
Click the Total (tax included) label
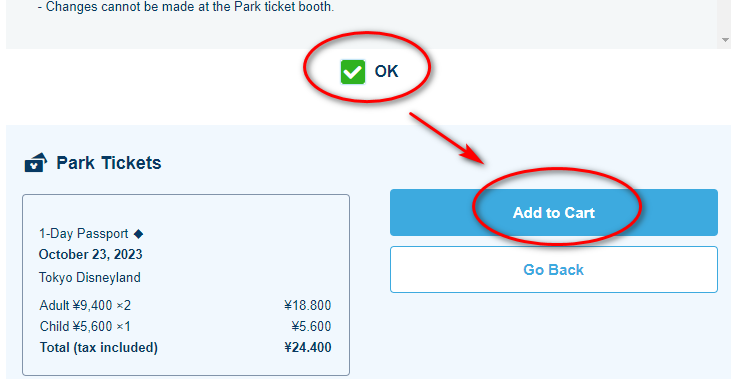click(x=99, y=347)
